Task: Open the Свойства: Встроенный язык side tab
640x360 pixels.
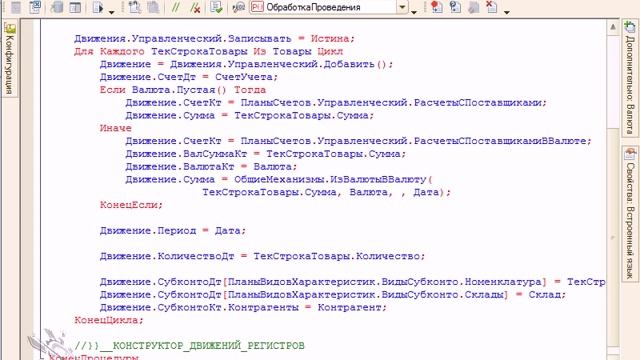Action: (630, 213)
